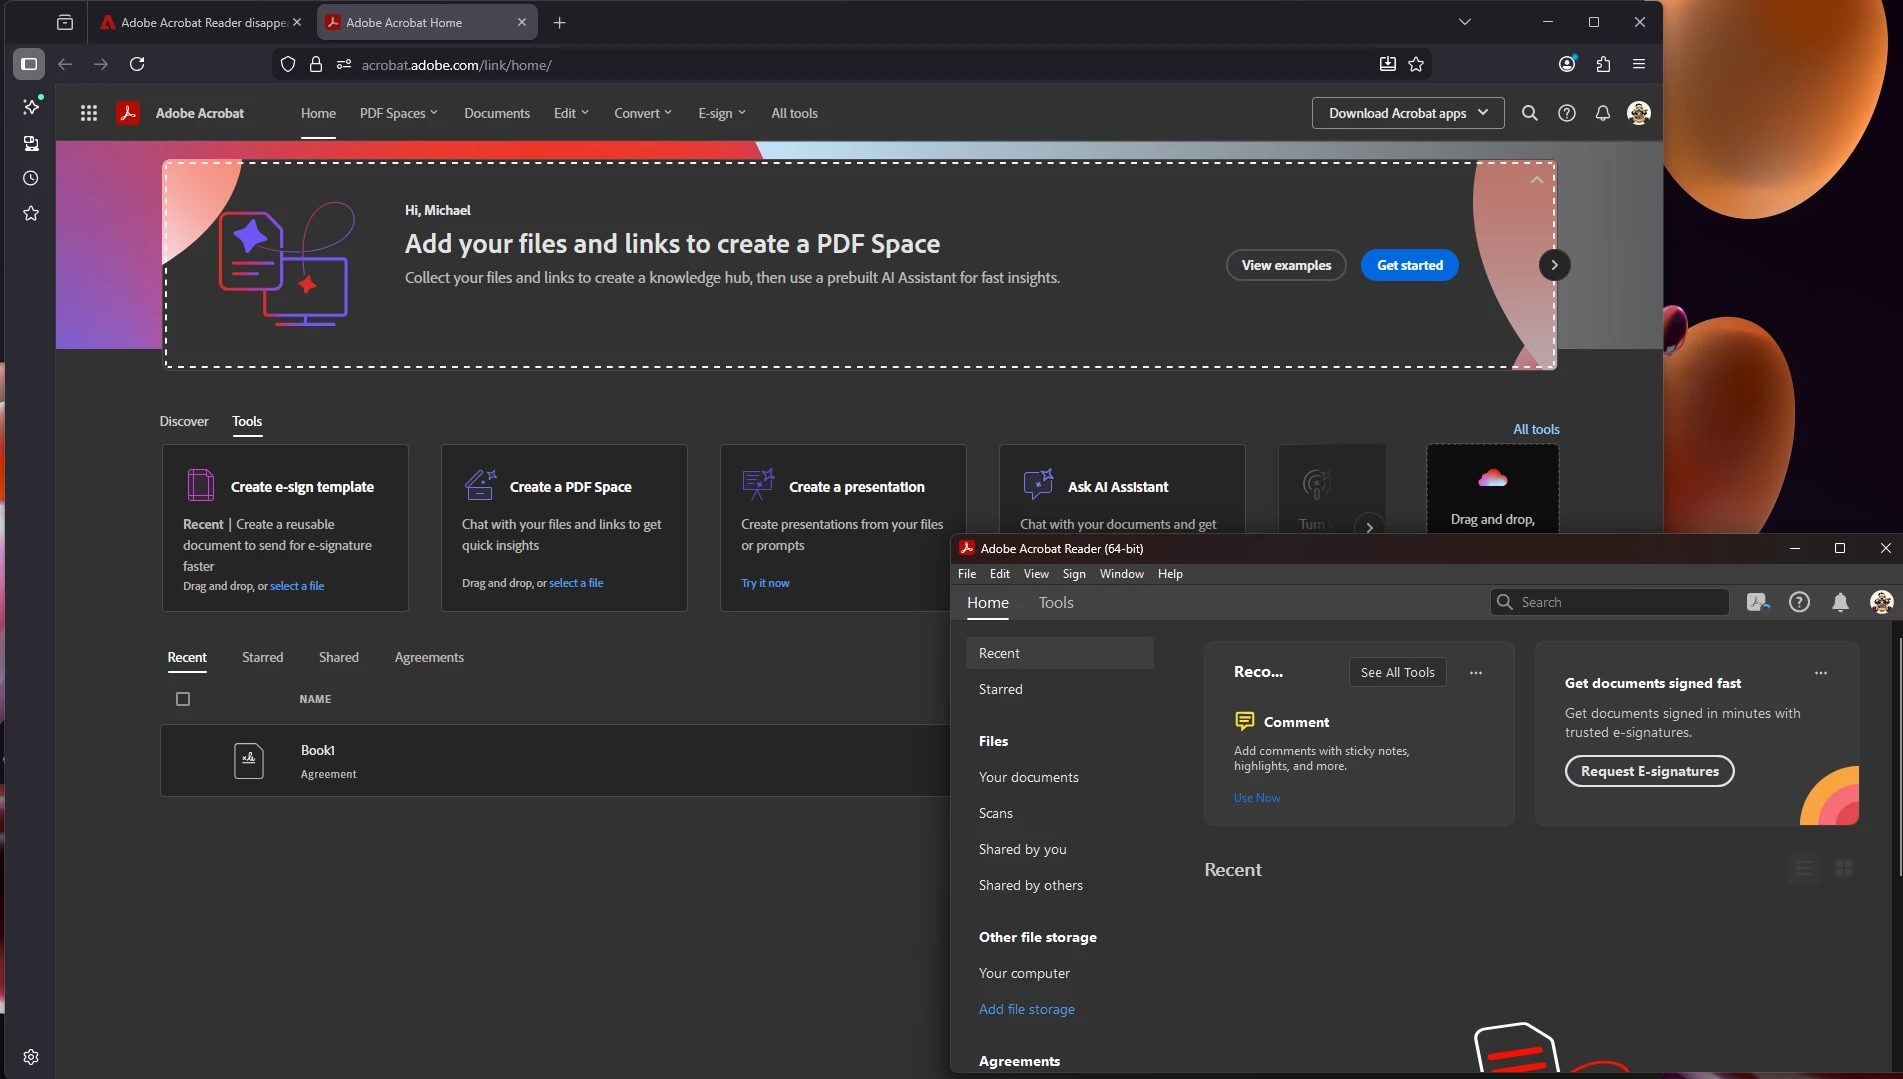
Task: Click the Use Now link under Comment
Action: point(1257,798)
